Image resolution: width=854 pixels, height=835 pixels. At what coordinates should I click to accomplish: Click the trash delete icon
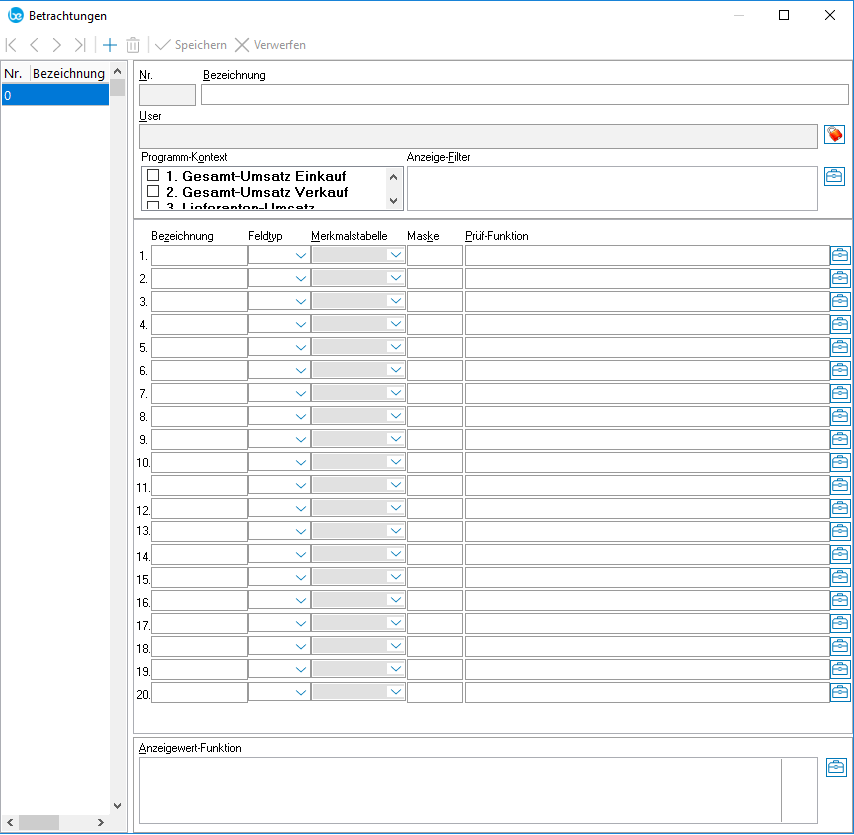pyautogui.click(x=133, y=45)
